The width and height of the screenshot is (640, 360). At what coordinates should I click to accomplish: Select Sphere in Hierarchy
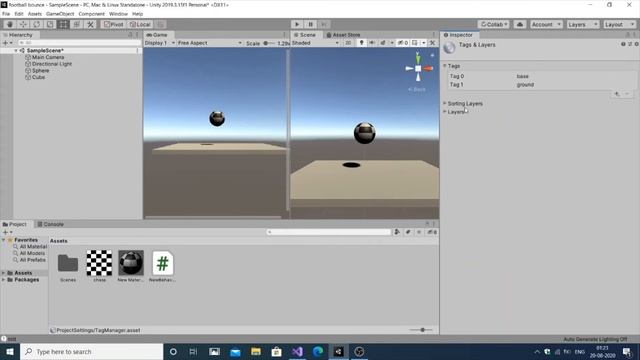(x=40, y=71)
